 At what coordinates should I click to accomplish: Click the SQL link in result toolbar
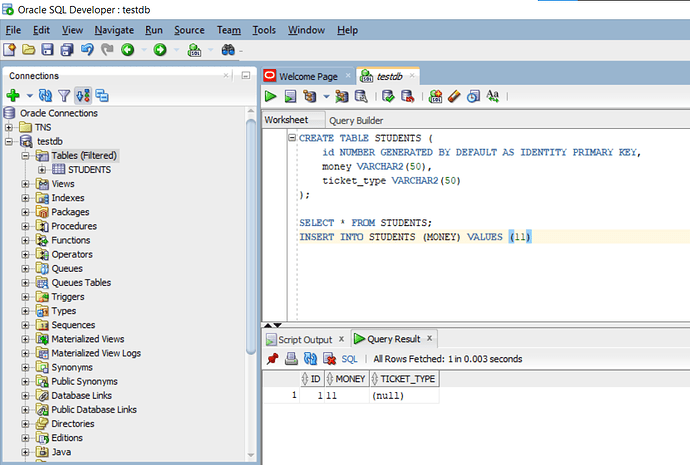(x=349, y=359)
